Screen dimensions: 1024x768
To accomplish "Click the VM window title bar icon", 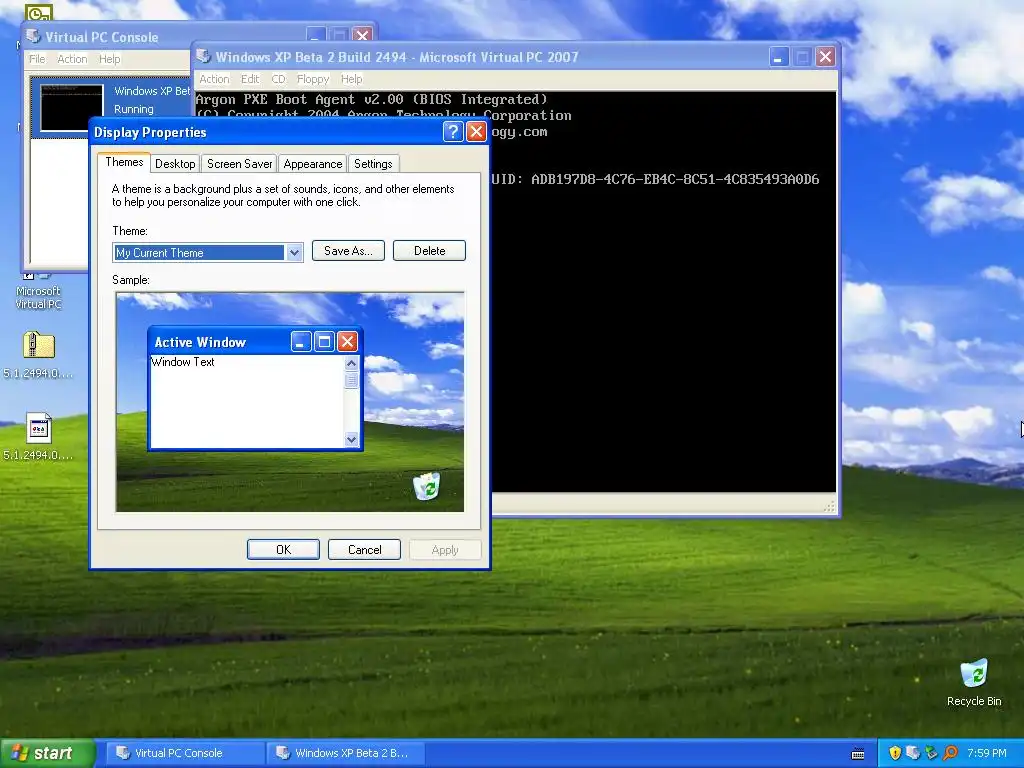I will click(x=203, y=57).
